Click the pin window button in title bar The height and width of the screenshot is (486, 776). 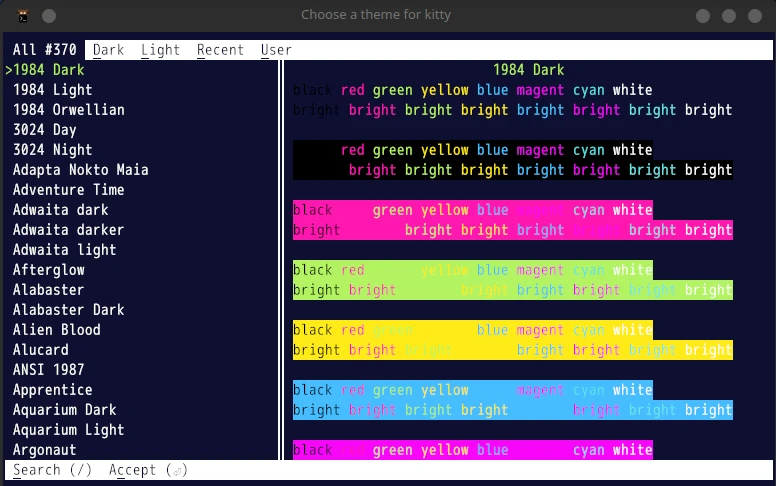(49, 16)
